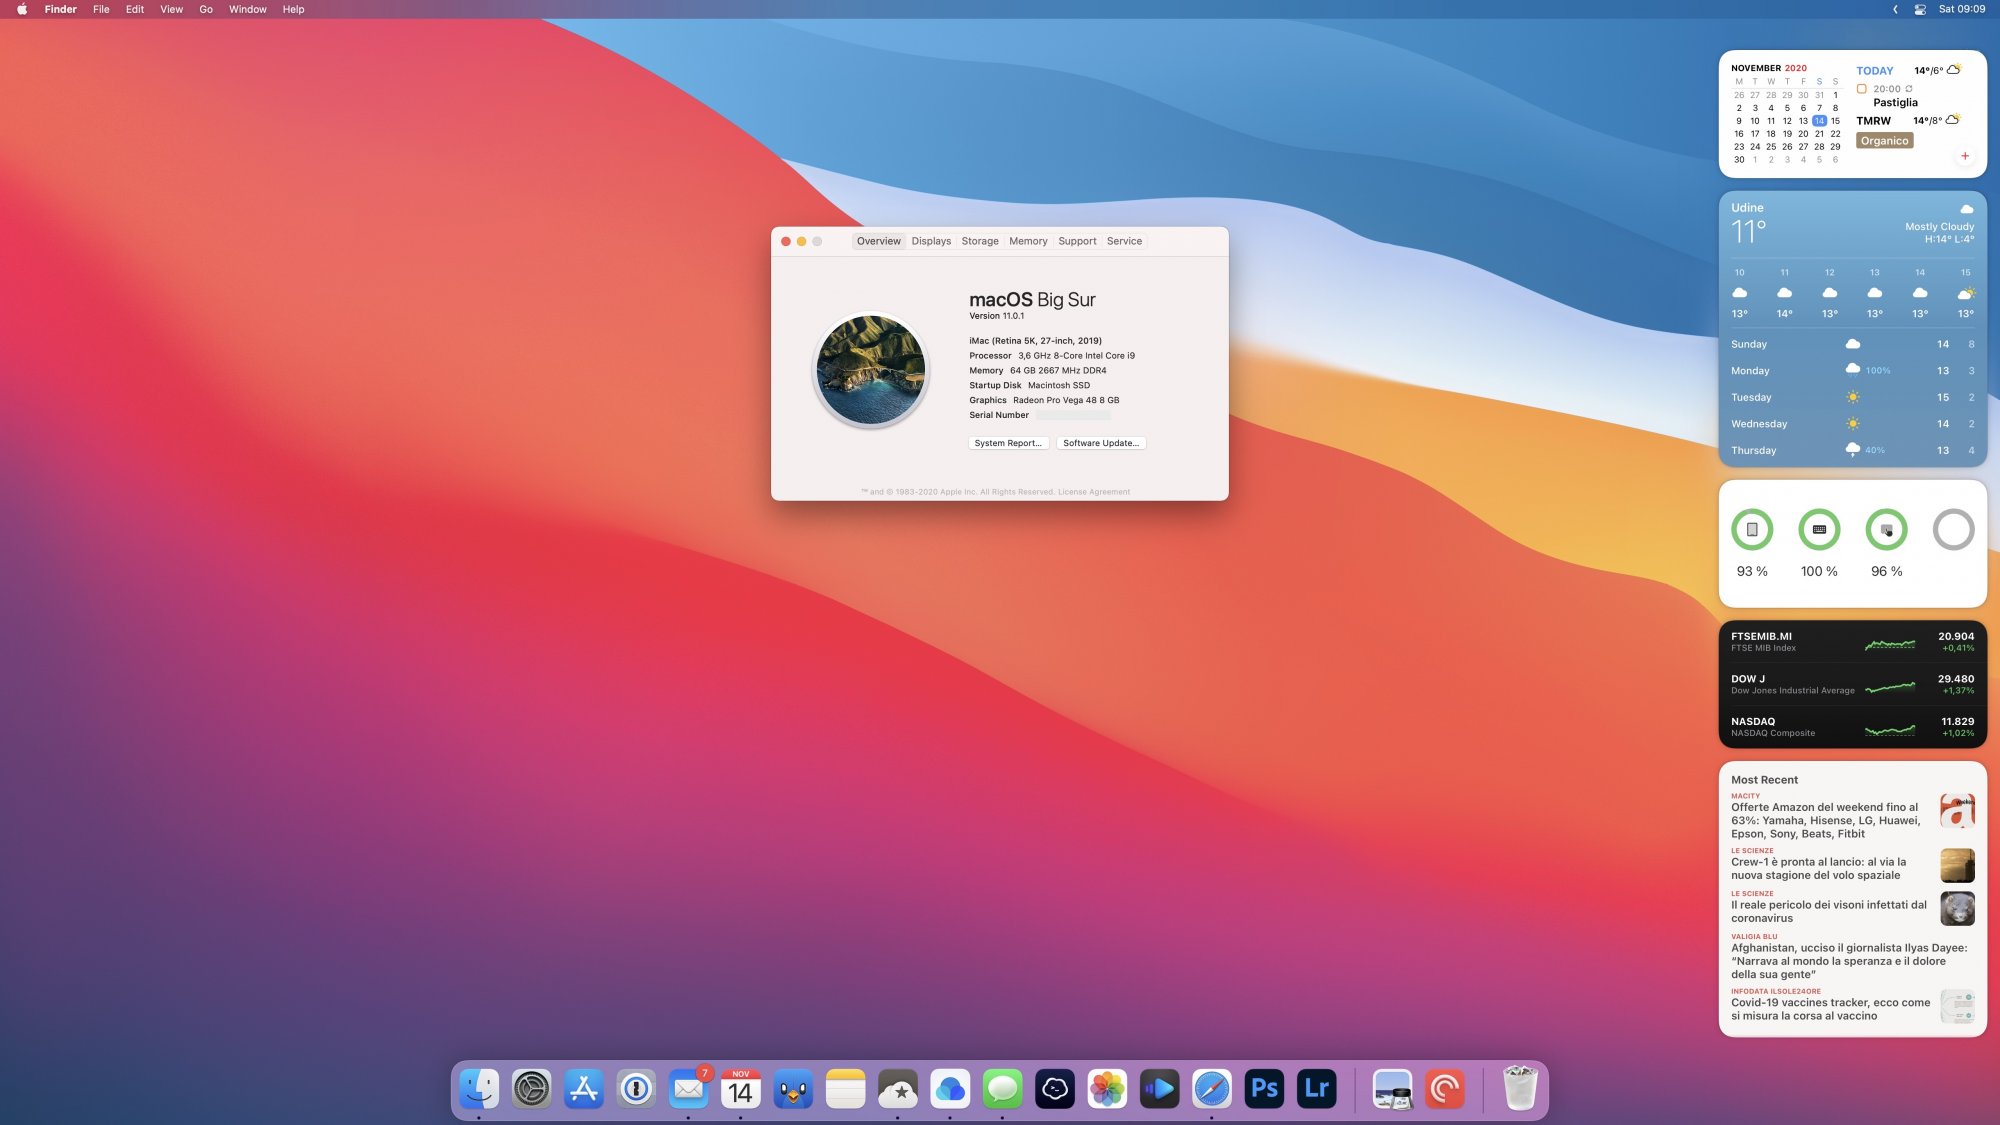Open the Finder menu

[x=61, y=9]
